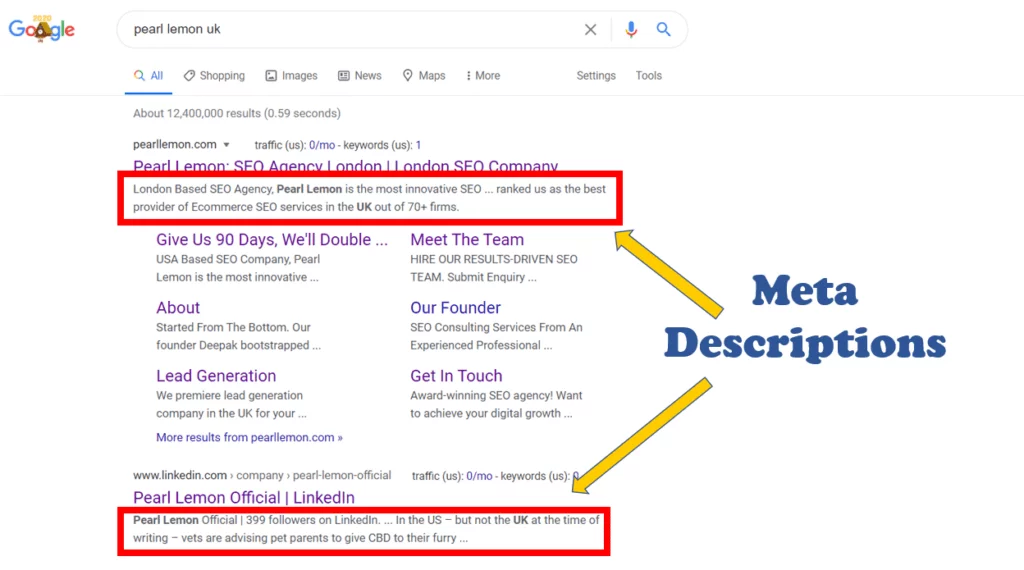Viewport: 1024px width, 570px height.
Task: Click More results from pearllemon.com
Action: click(x=249, y=437)
